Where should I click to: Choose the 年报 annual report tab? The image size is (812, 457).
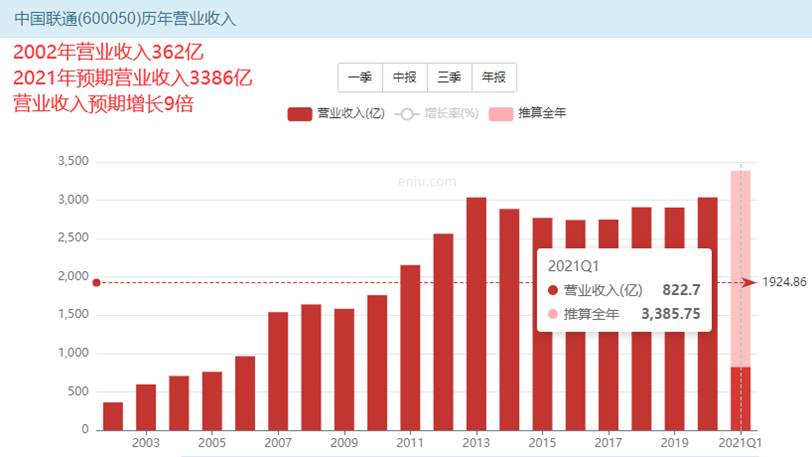(x=494, y=78)
